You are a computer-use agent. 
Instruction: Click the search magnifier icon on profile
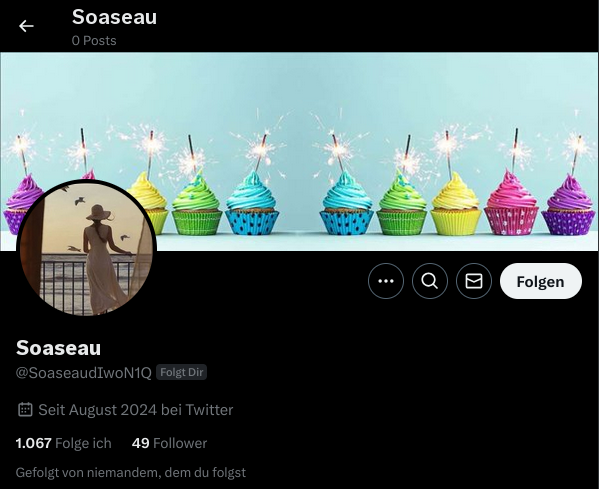[430, 281]
